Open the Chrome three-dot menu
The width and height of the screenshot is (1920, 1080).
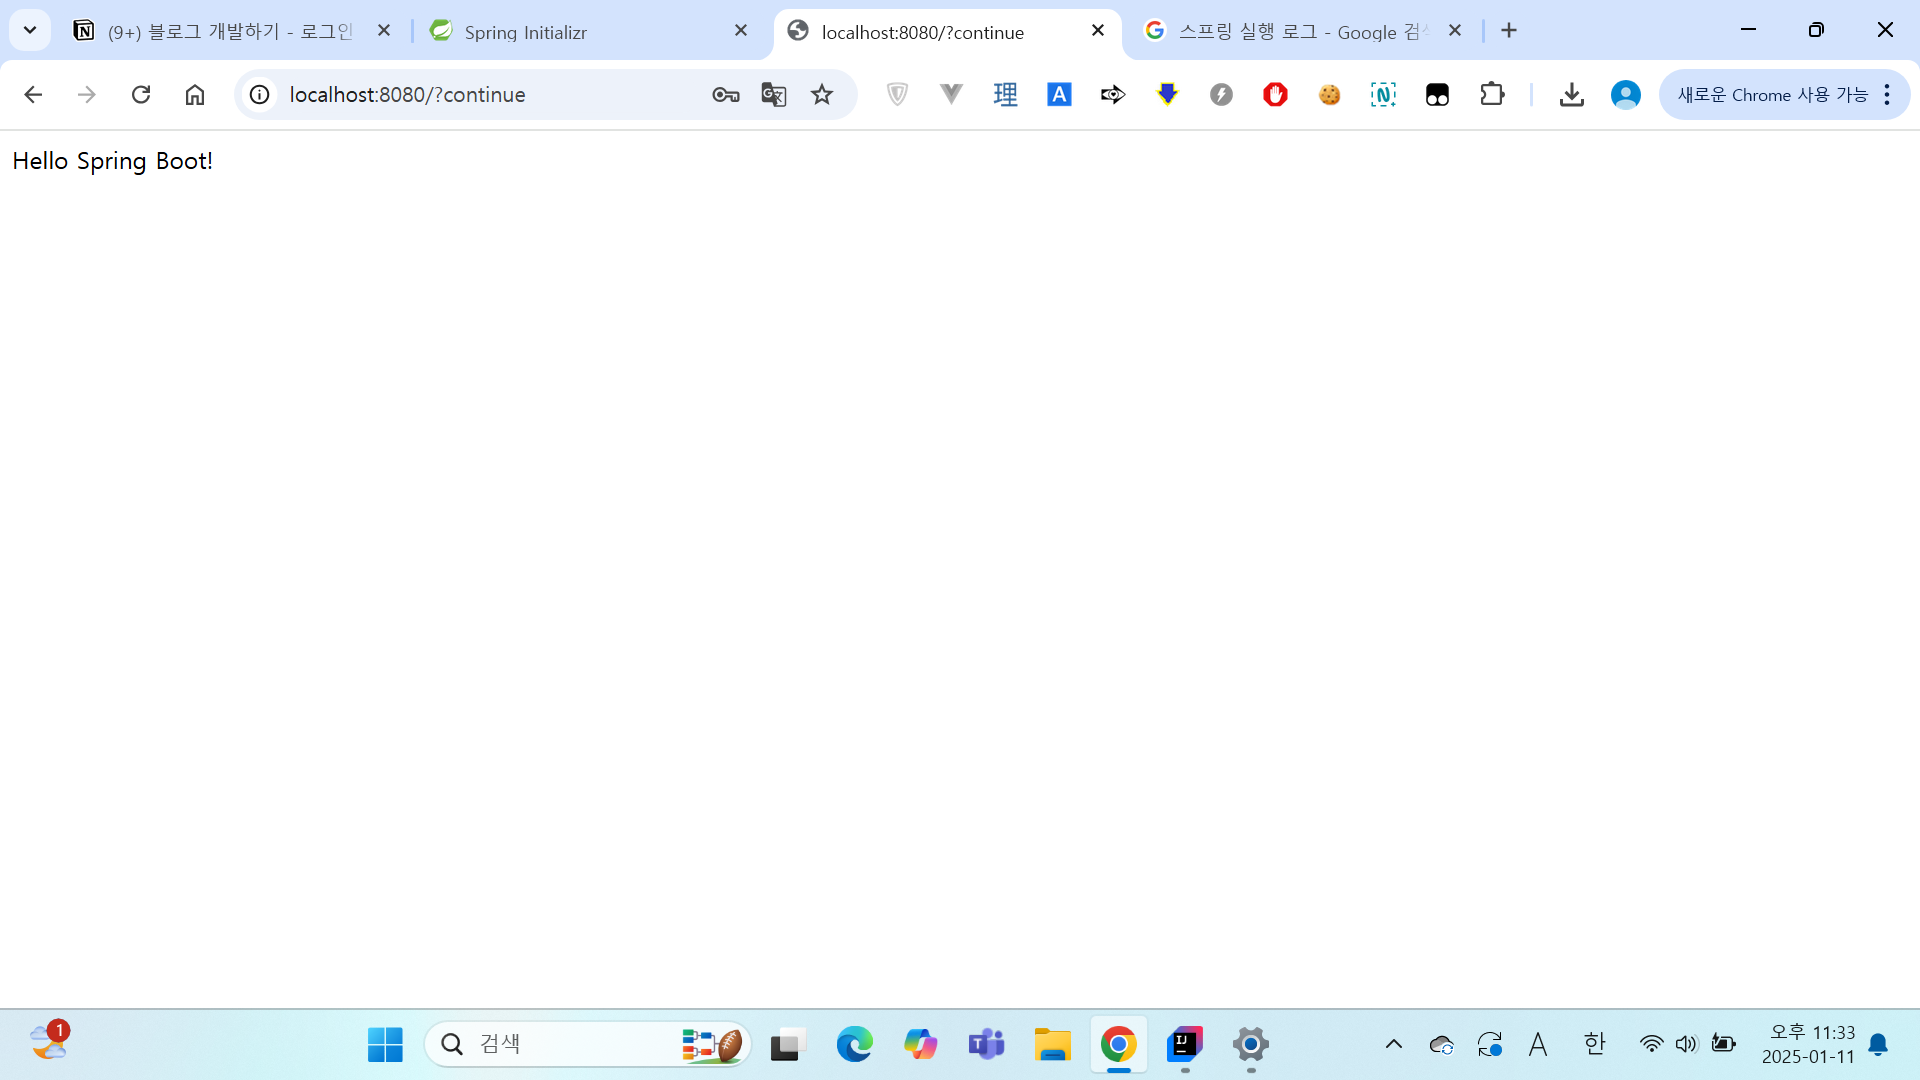1887,94
